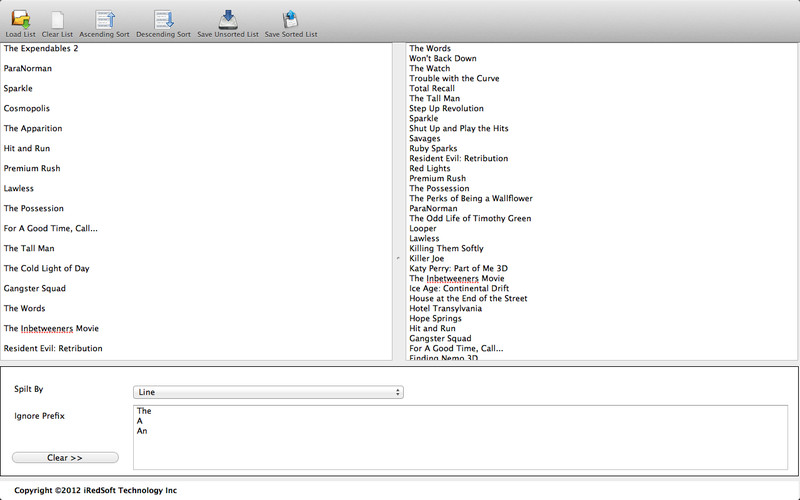Click 'Killing Them Softly' entry
The height and width of the screenshot is (500, 800).
point(446,248)
